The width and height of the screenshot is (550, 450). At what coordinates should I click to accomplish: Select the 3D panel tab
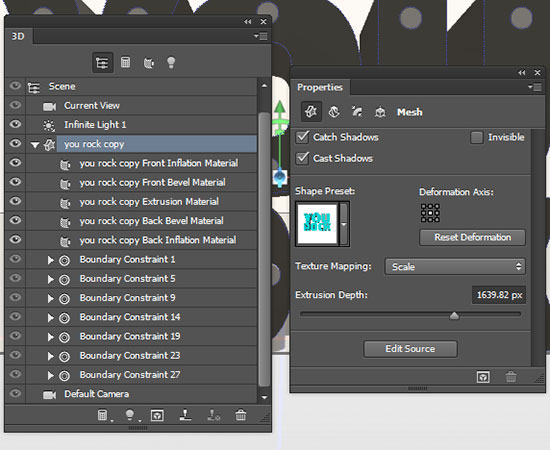(x=18, y=36)
